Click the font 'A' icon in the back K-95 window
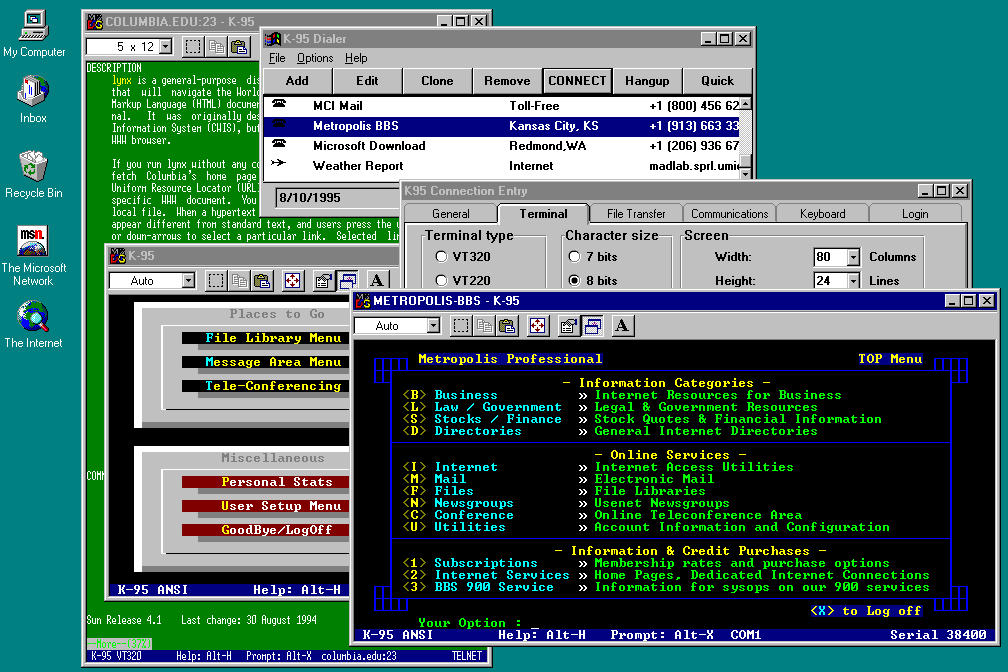This screenshot has width=1008, height=672. tap(377, 281)
